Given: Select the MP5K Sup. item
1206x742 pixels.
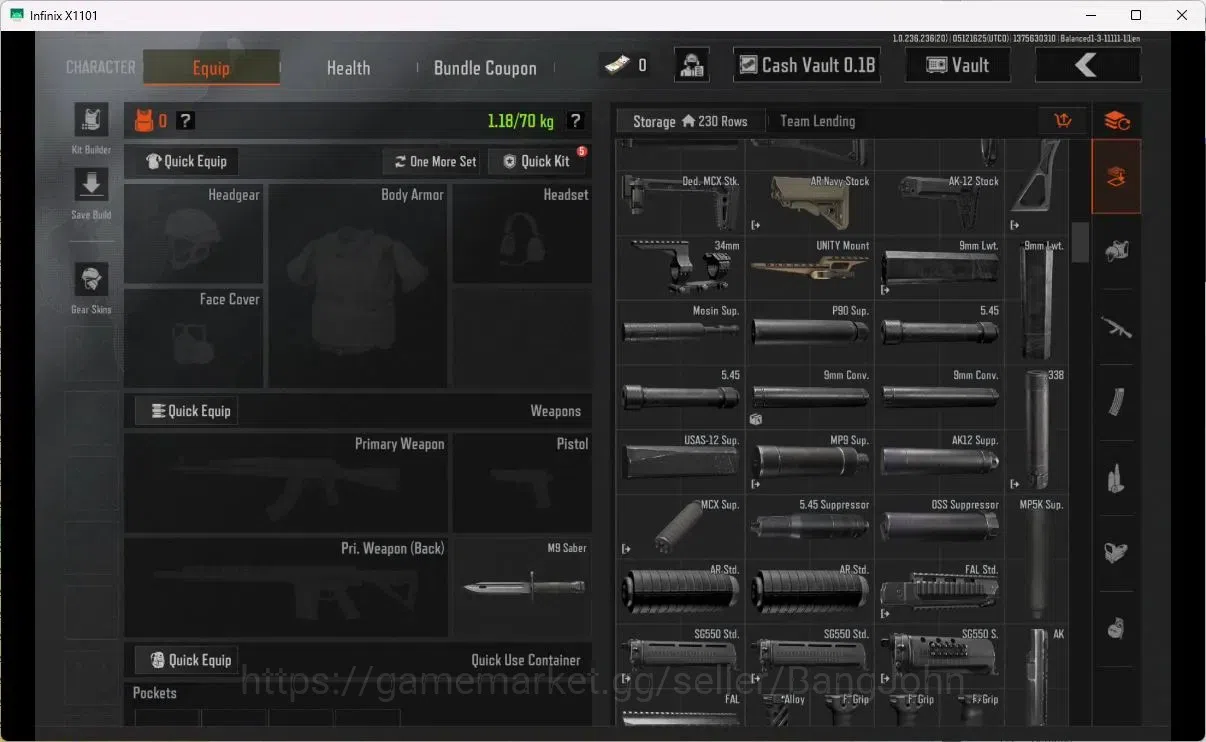Looking at the screenshot, I should [x=1036, y=559].
